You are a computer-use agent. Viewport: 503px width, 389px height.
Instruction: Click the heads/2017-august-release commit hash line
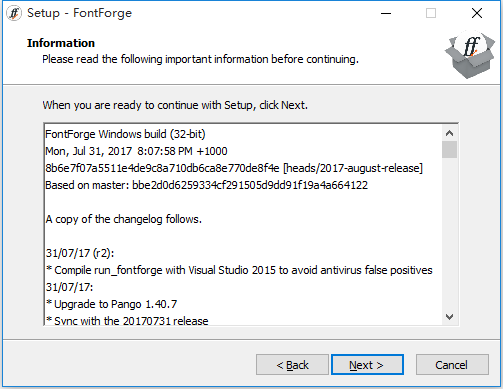pyautogui.click(x=234, y=168)
